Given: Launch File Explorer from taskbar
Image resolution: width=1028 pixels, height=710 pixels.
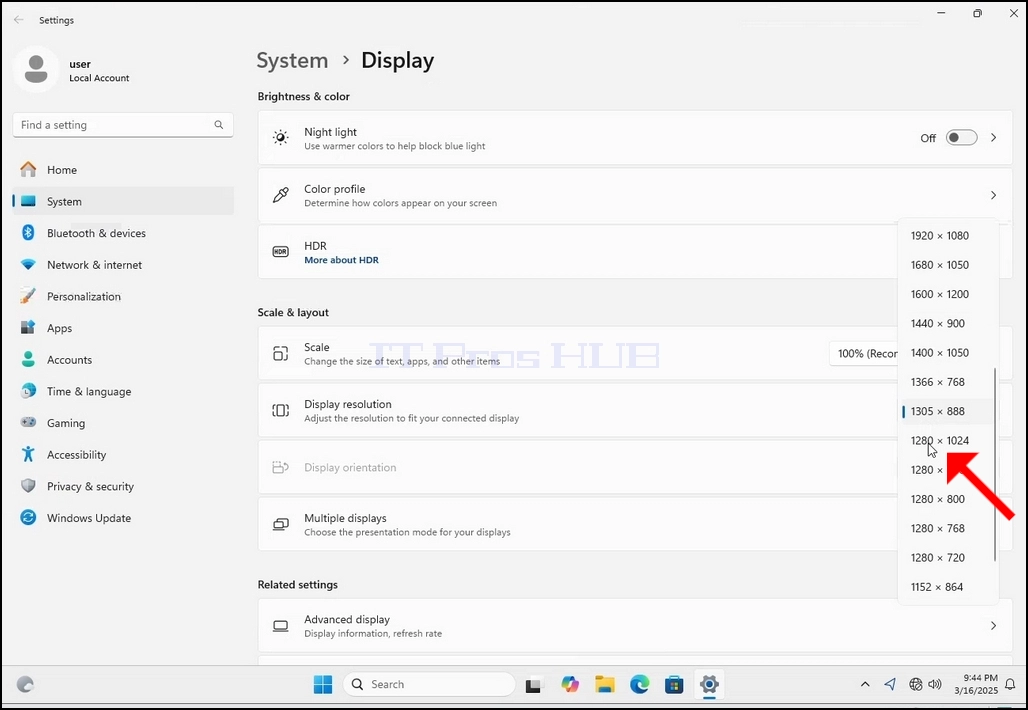Looking at the screenshot, I should [604, 684].
